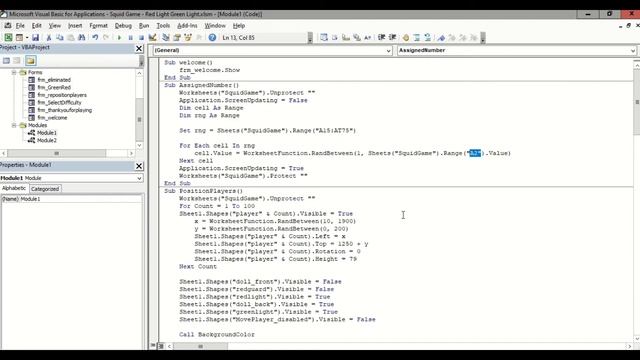
Task: Click the Reset stop icon
Action: tap(141, 38)
